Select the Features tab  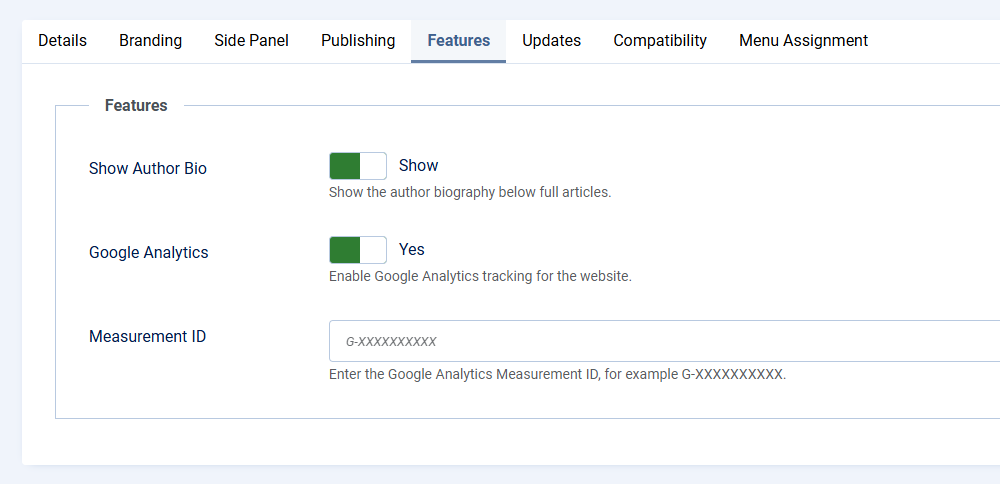pos(459,41)
